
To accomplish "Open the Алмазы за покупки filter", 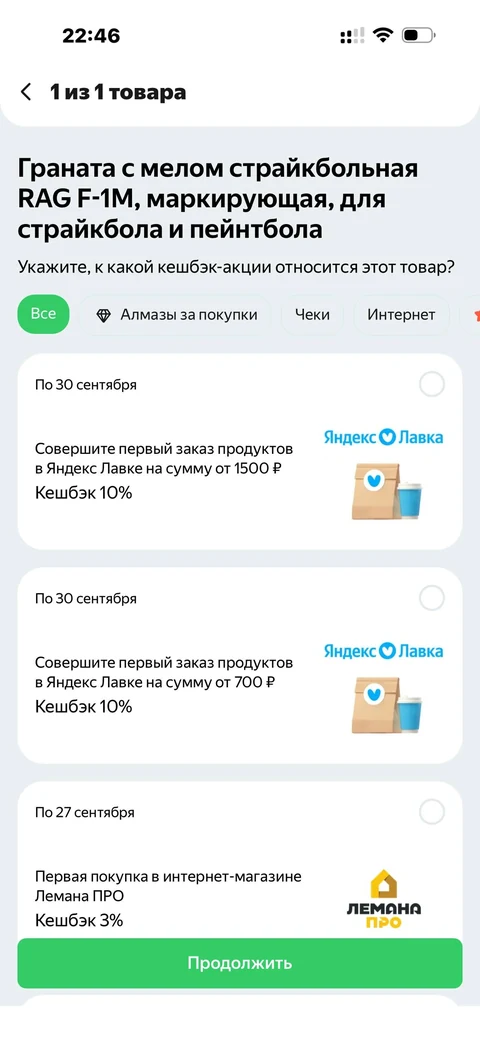I will [176, 315].
